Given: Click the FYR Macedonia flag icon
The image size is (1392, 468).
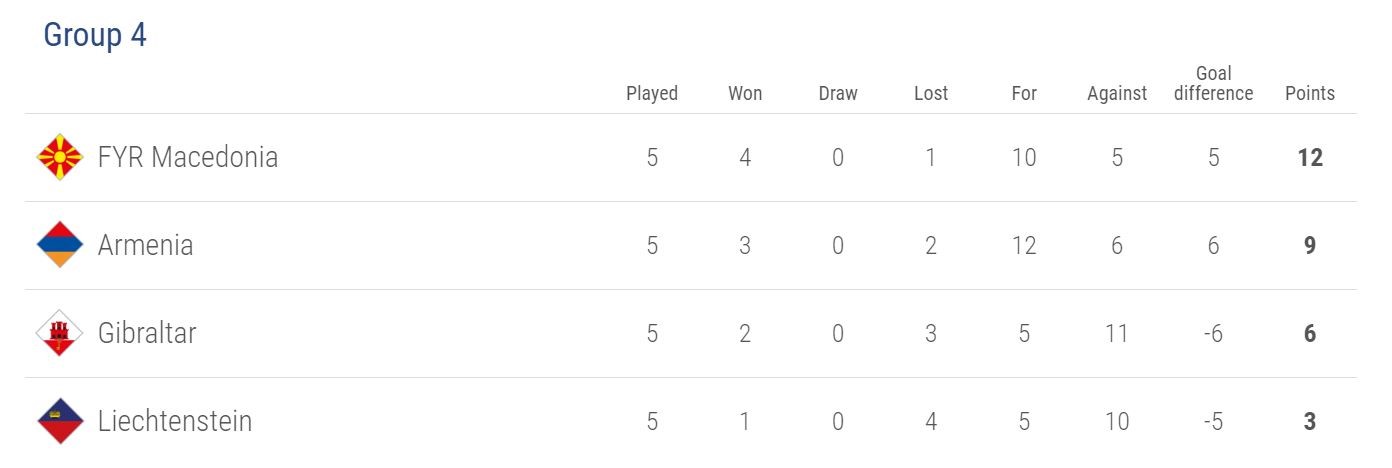Looking at the screenshot, I should (x=60, y=157).
